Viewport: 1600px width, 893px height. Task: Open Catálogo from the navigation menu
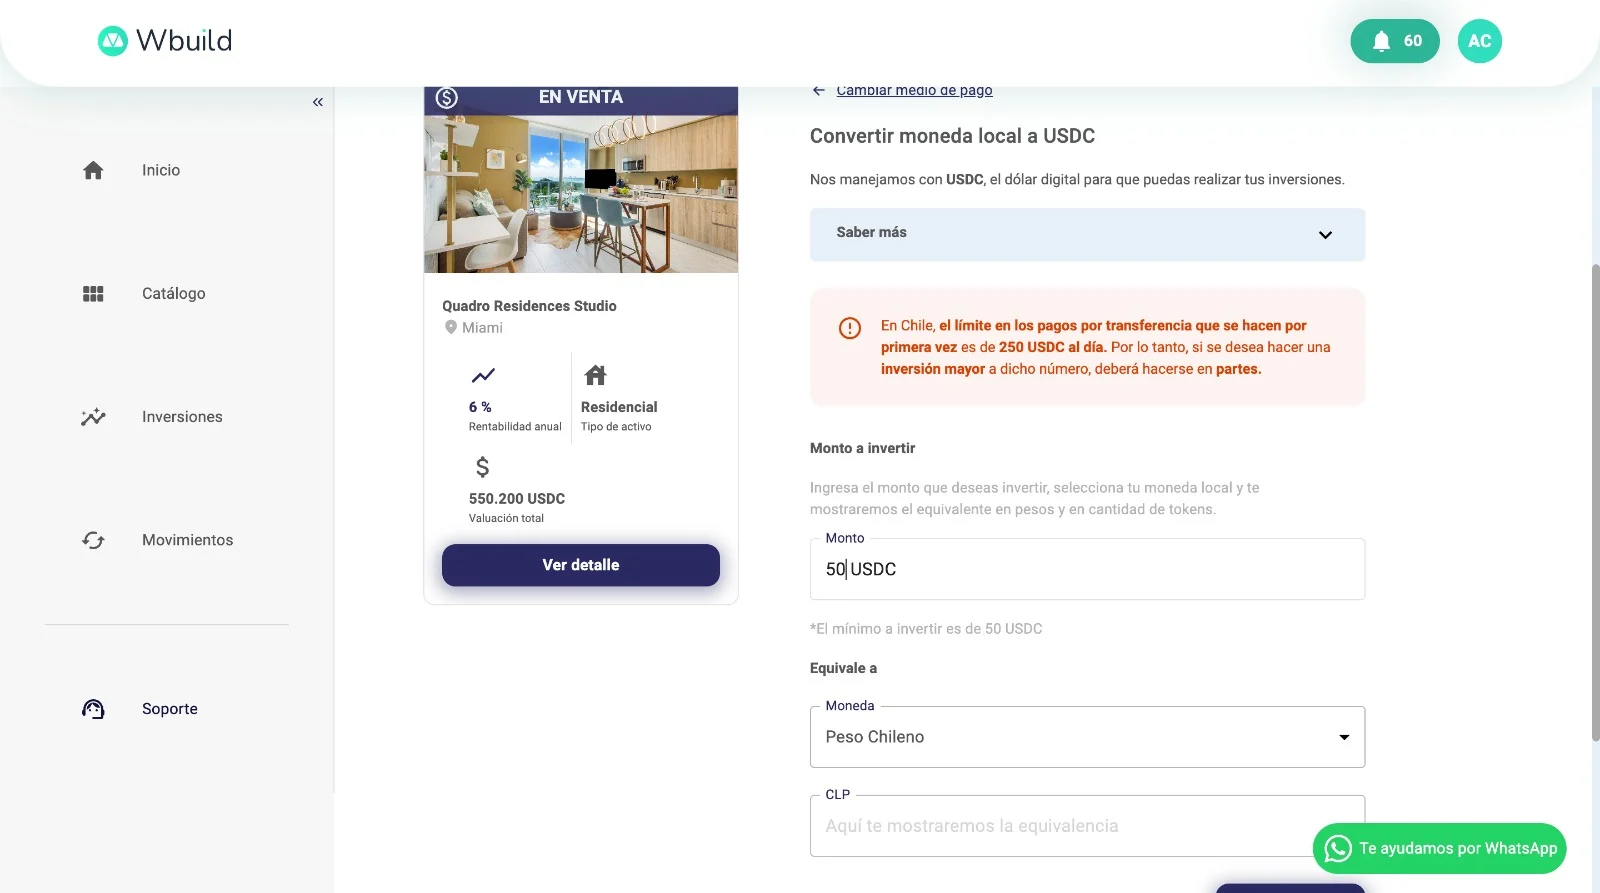[x=173, y=292]
